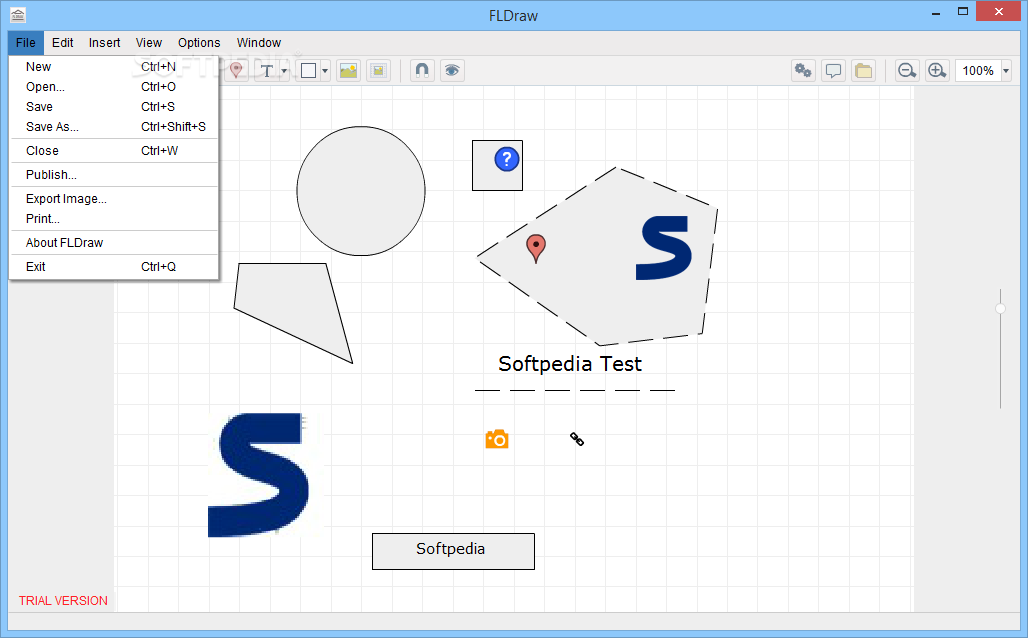Close the FLDraw window
This screenshot has width=1028, height=638.
click(x=998, y=11)
